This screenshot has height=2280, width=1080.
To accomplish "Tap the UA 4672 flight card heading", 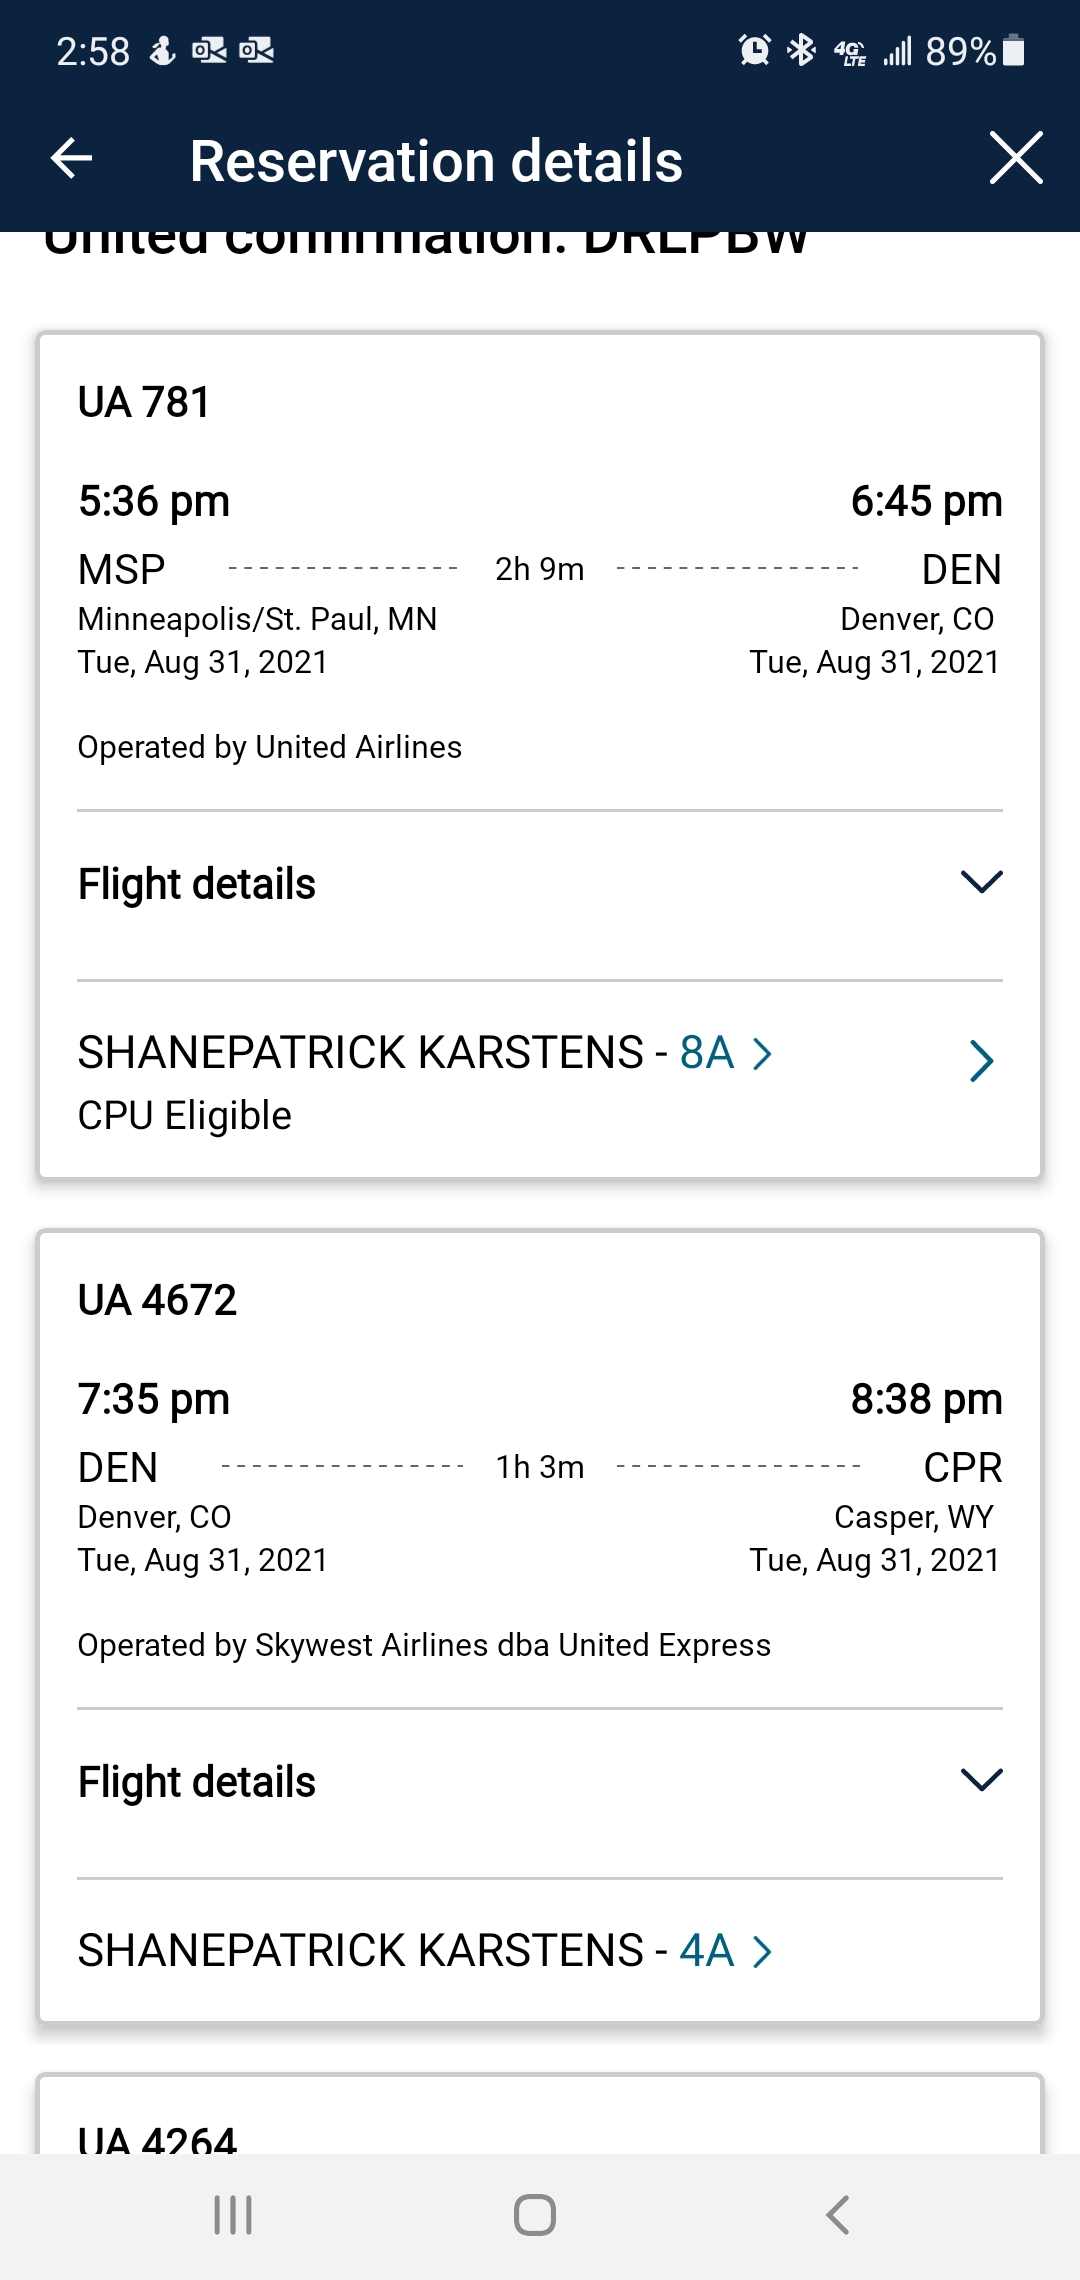I will pyautogui.click(x=157, y=1300).
